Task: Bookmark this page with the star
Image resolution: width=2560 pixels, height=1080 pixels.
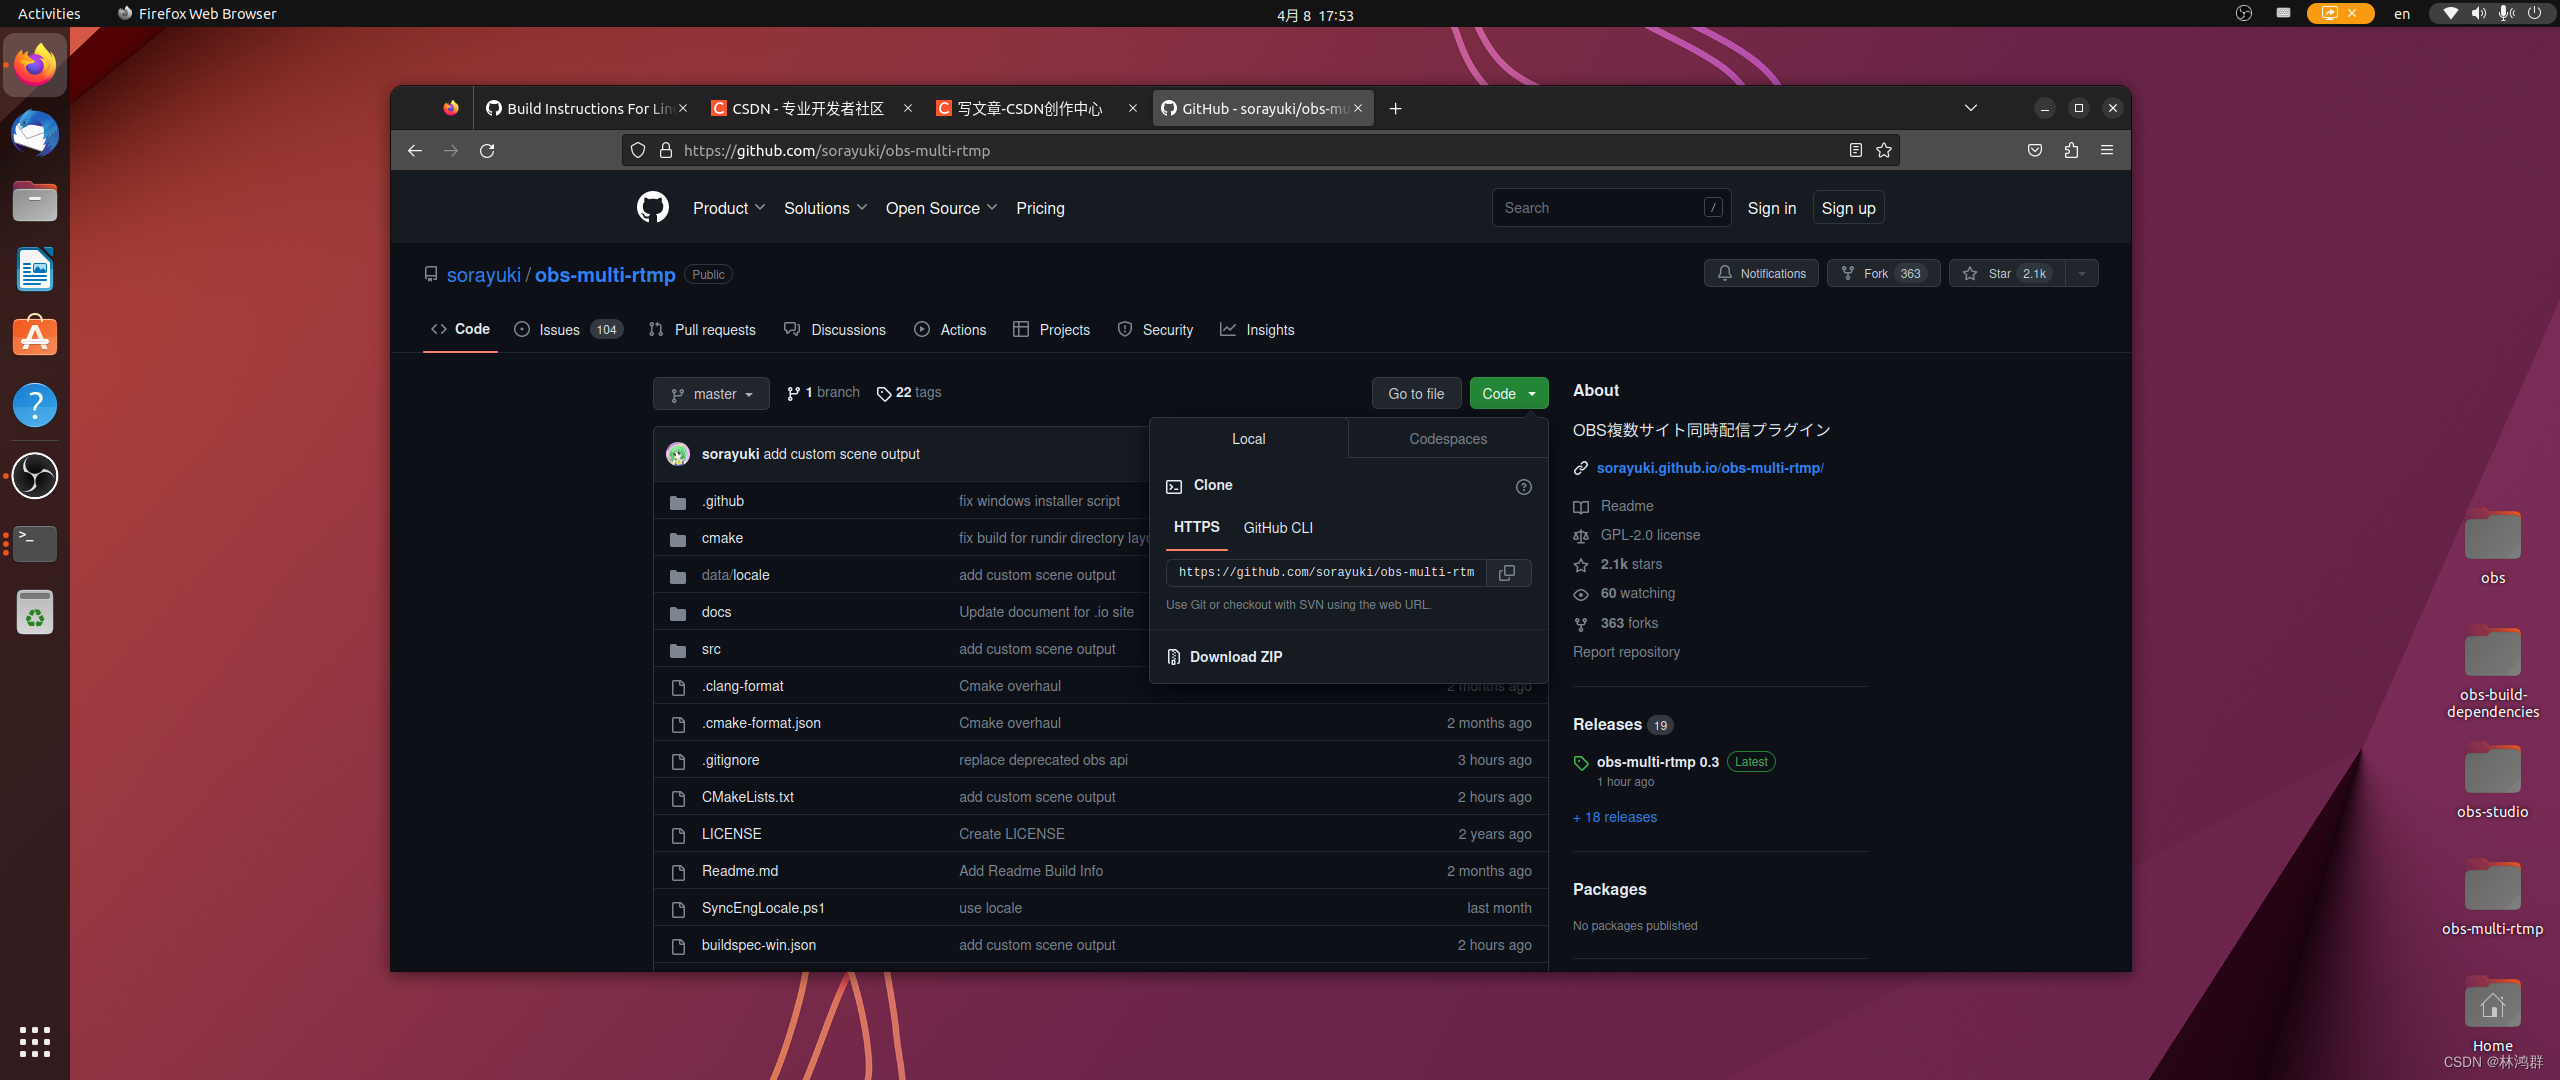Action: pos(1884,150)
